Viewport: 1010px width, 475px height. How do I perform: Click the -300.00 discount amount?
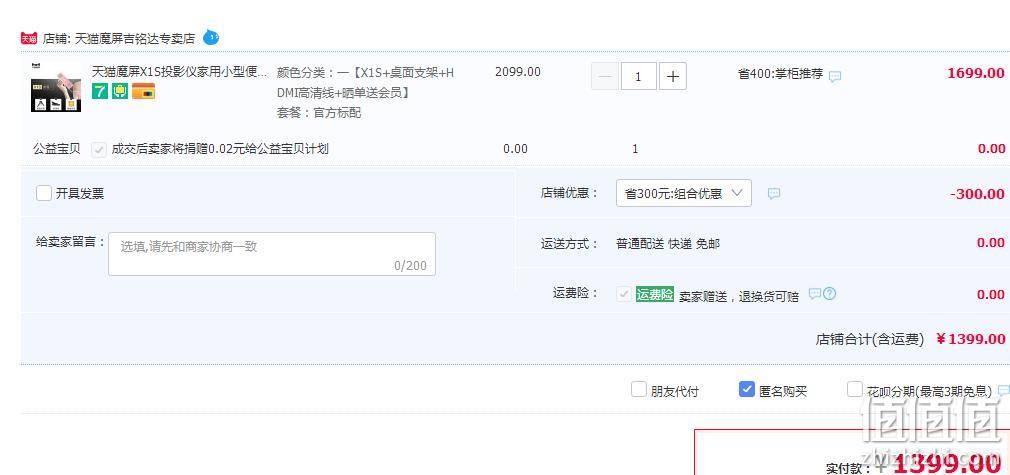pyautogui.click(x=977, y=194)
